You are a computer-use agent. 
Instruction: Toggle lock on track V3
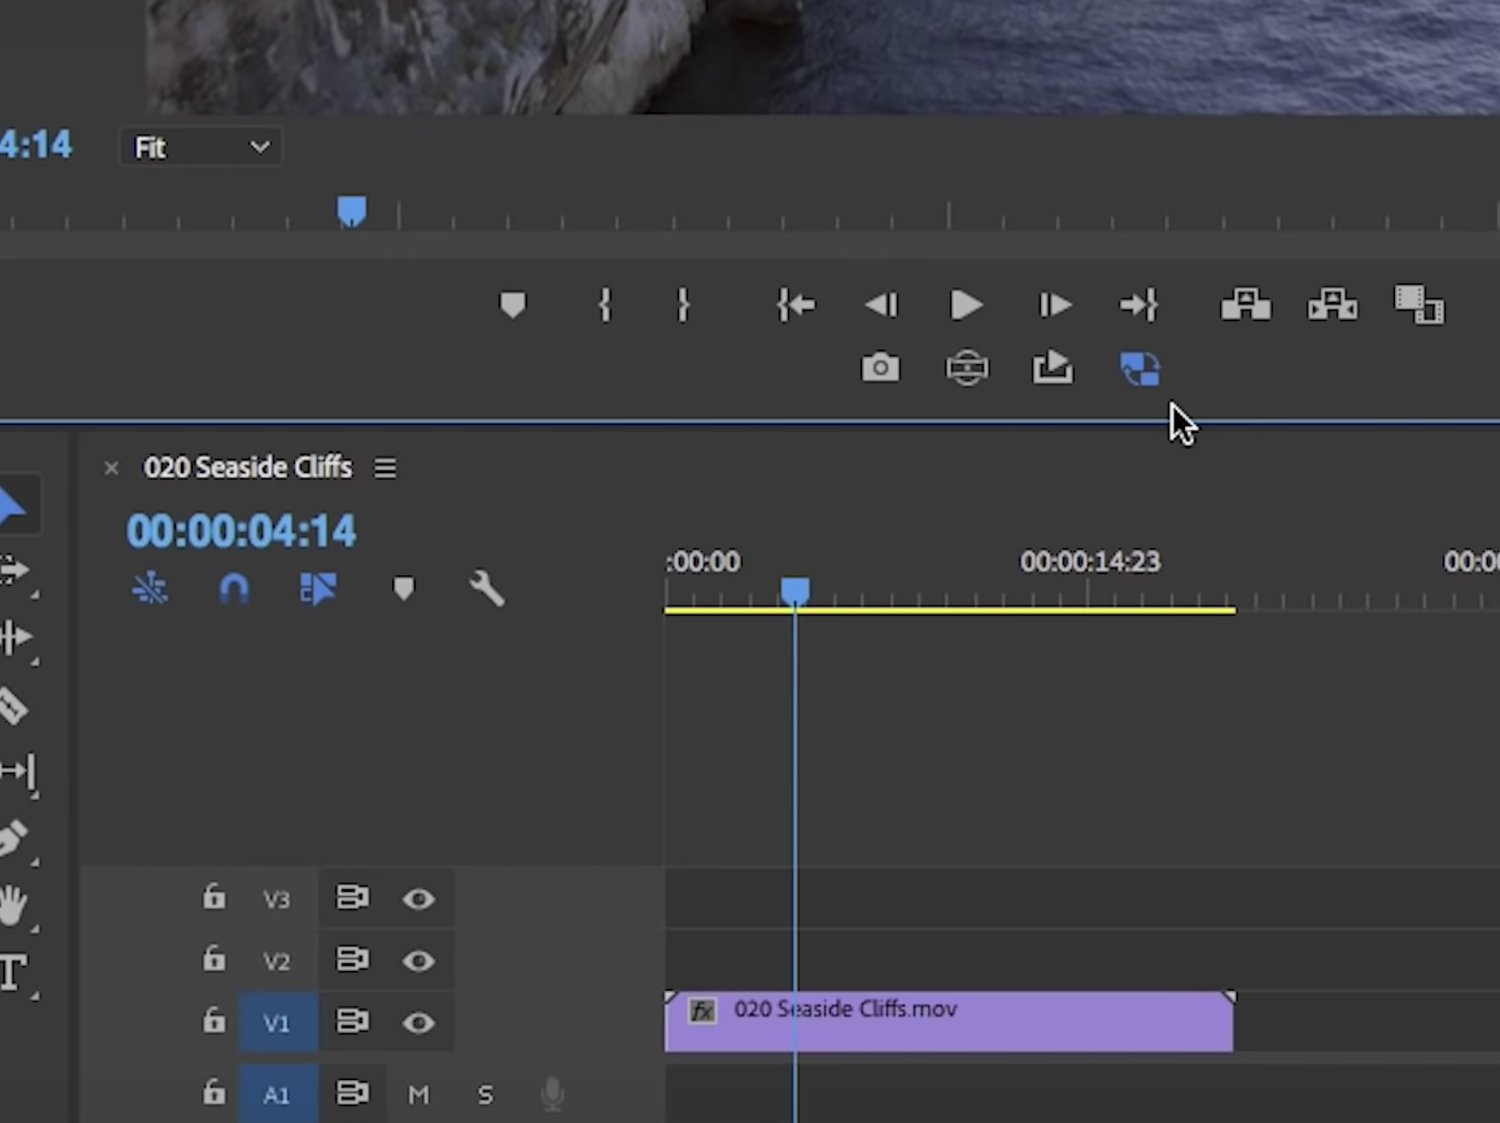coord(214,896)
